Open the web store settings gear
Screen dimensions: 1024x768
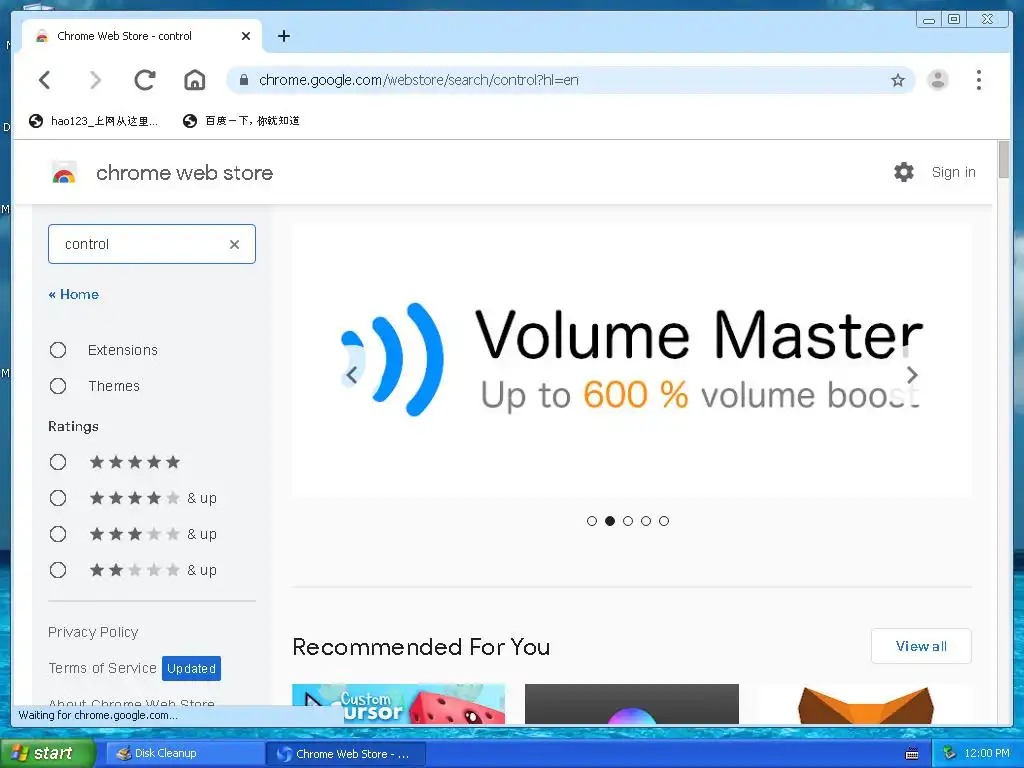coord(904,172)
